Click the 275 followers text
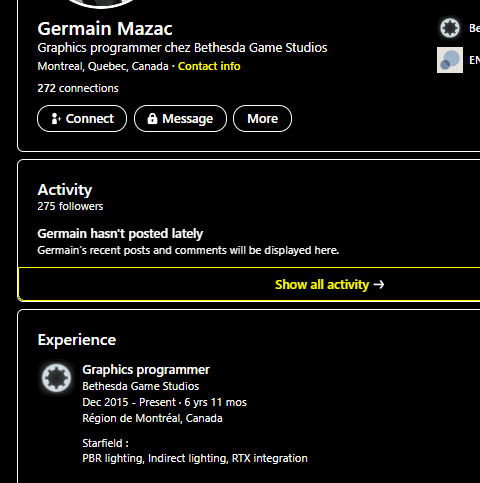 (70, 206)
